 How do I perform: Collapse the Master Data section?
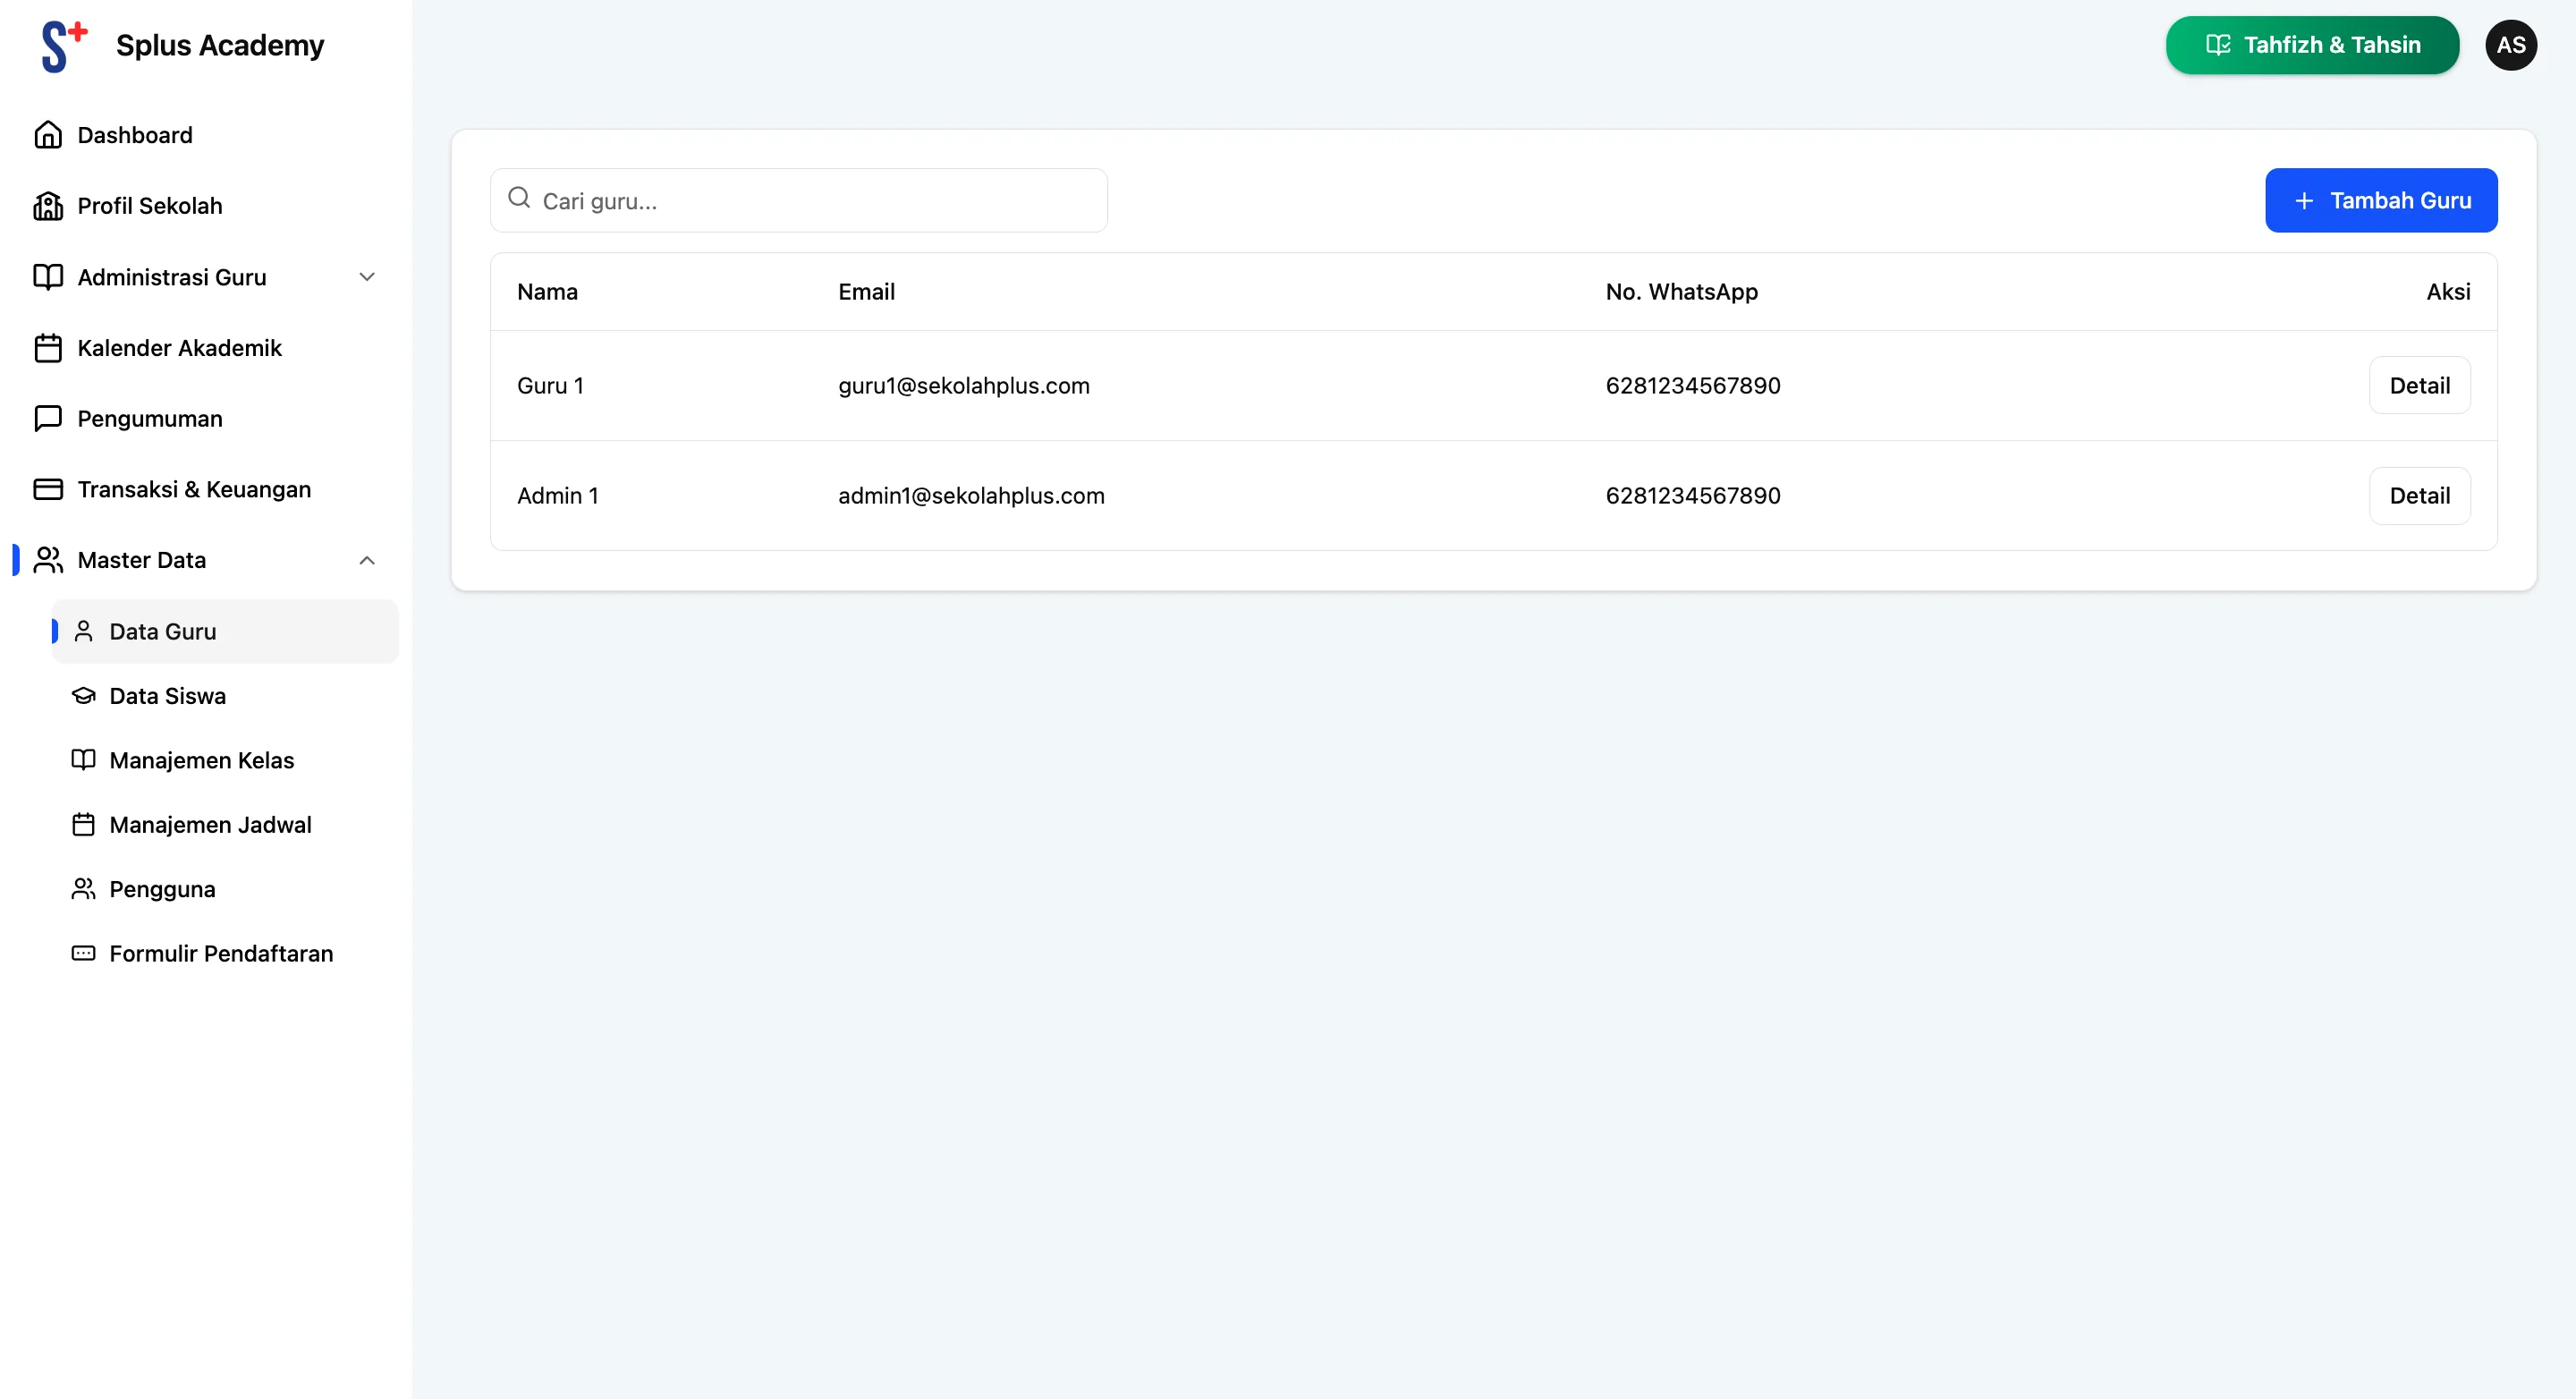pos(366,560)
